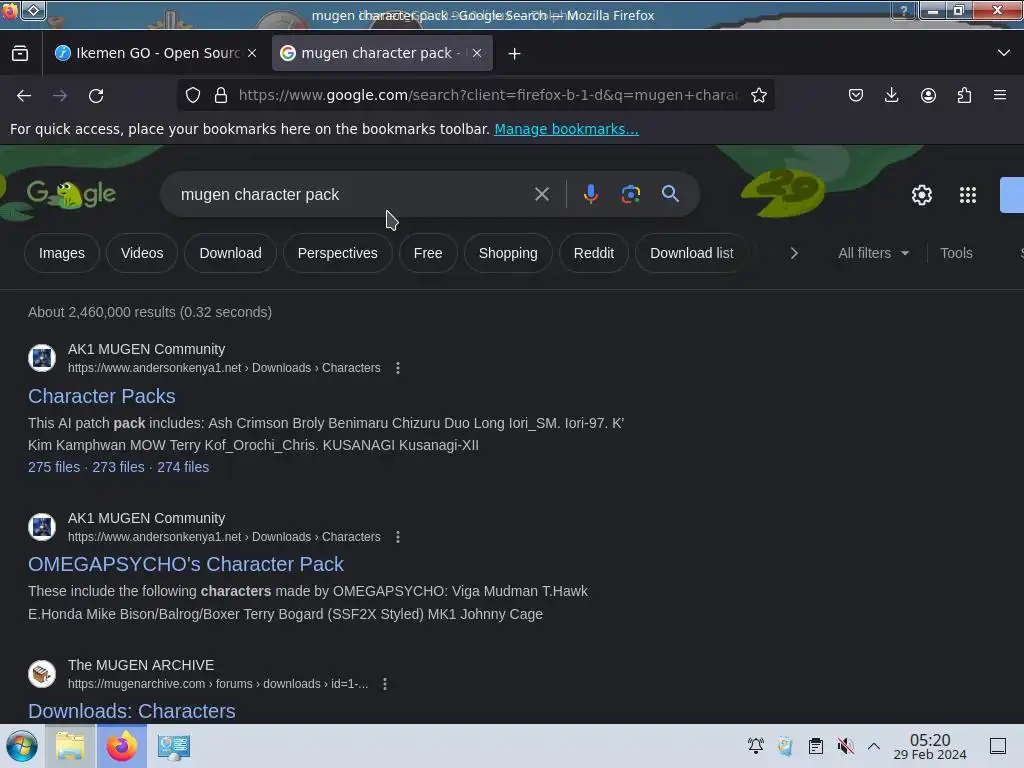Start Google voice search microphone
The image size is (1024, 768).
click(590, 194)
